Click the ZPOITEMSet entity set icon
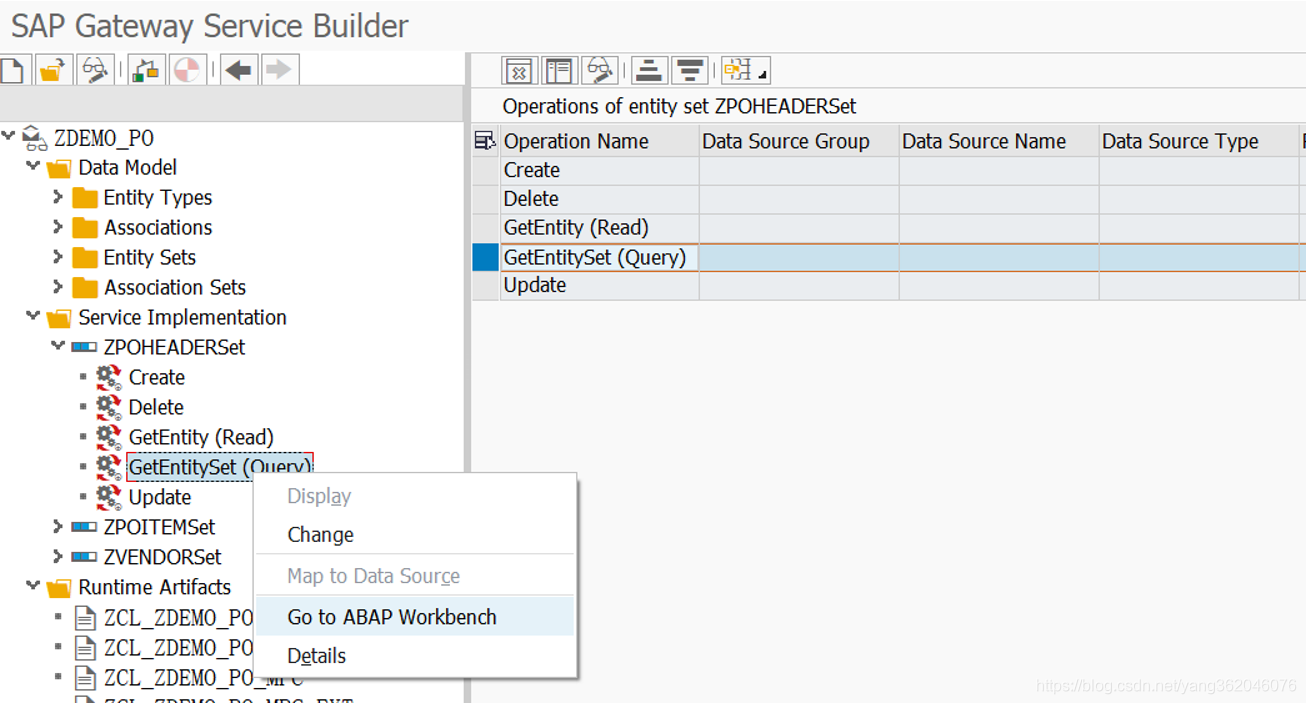The height and width of the screenshot is (704, 1306). pyautogui.click(x=84, y=527)
